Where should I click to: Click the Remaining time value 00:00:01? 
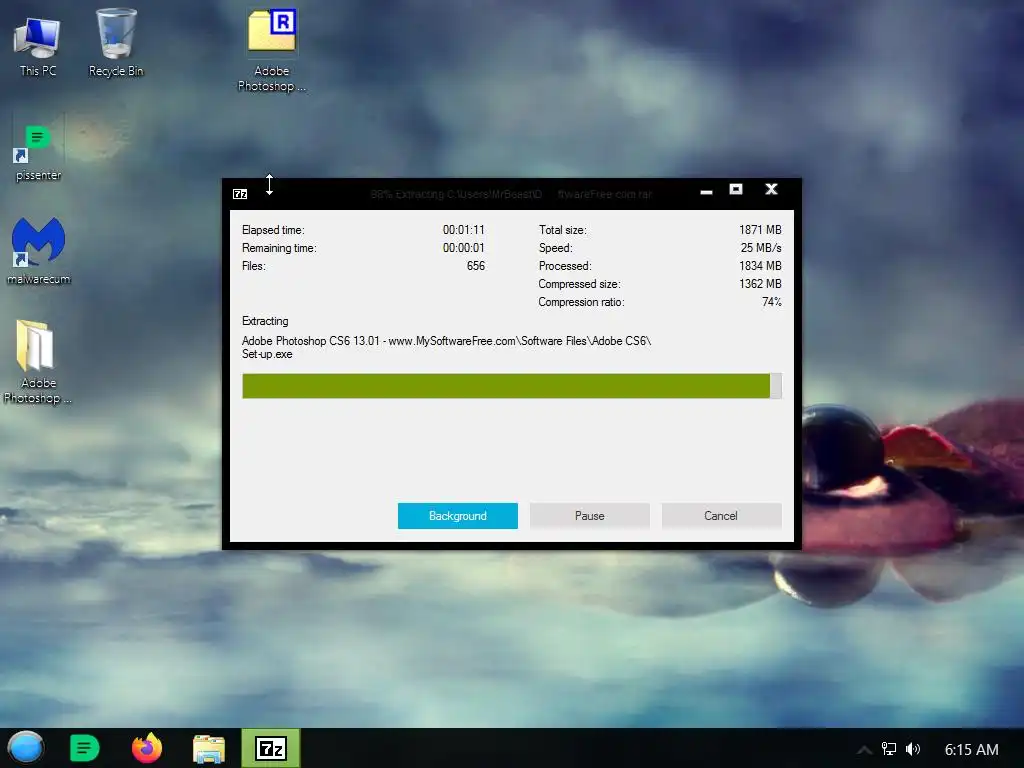(x=464, y=248)
